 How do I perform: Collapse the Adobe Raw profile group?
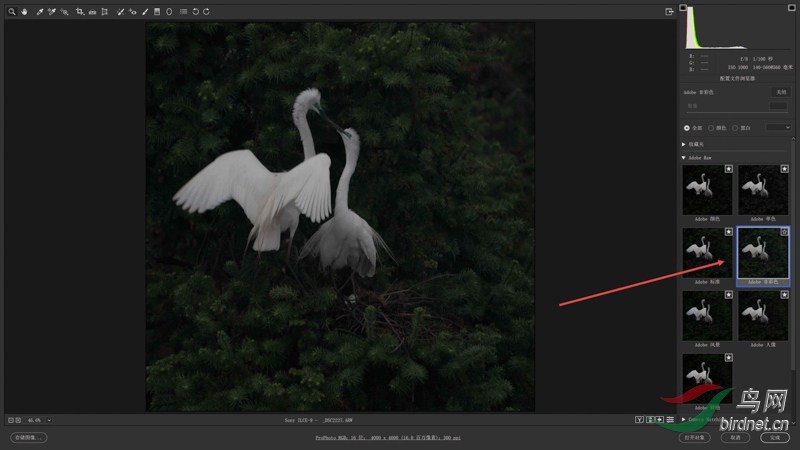click(x=684, y=158)
